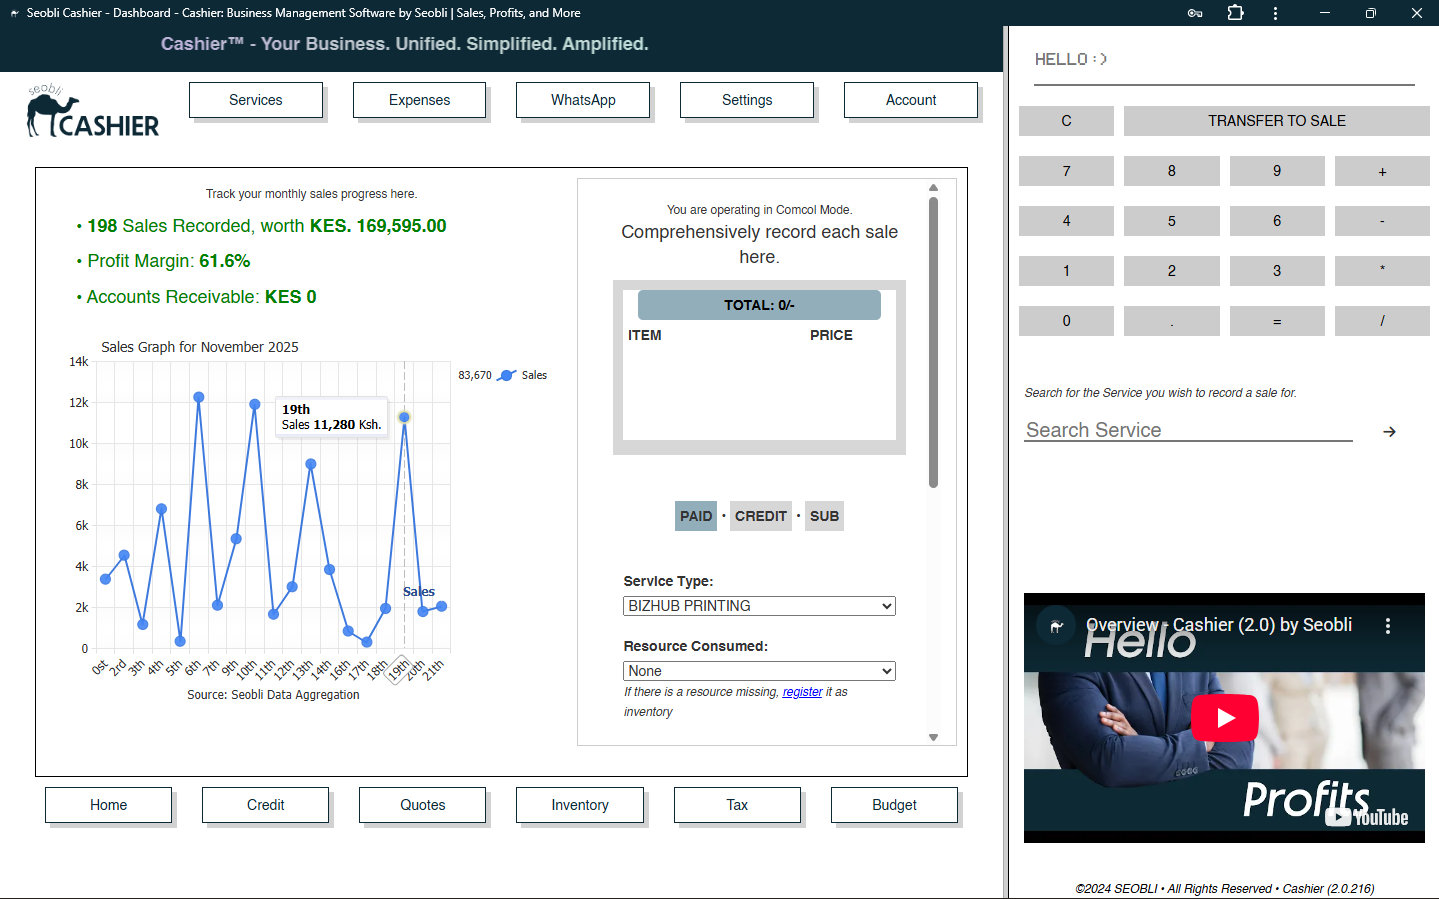This screenshot has height=899, width=1439.
Task: Click the search arrow next to Search Service
Action: coord(1389,432)
